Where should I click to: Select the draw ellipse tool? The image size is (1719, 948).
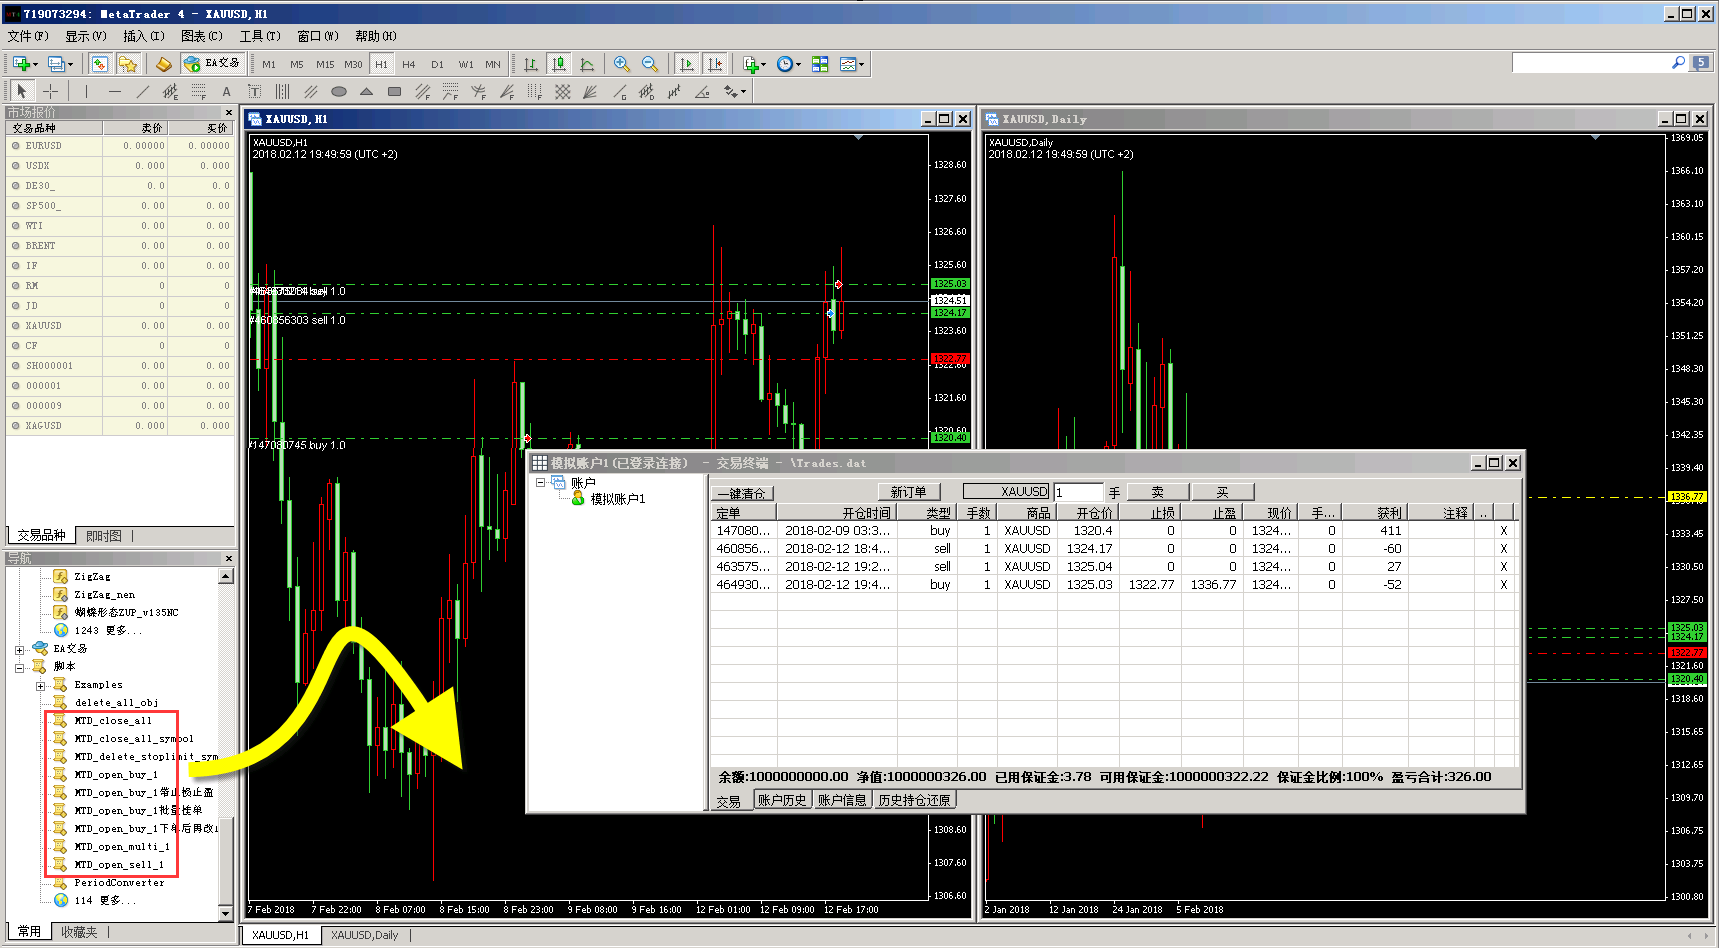point(338,92)
